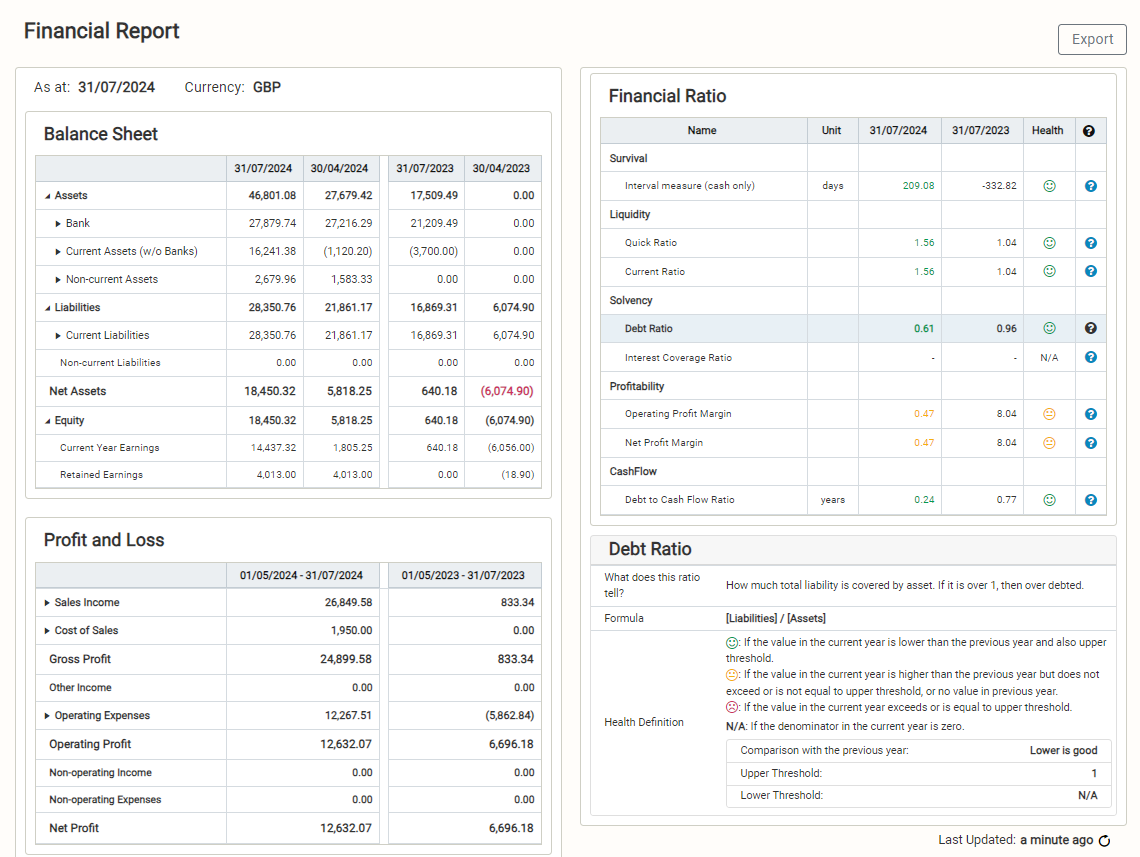1140x857 pixels.
Task: Collapse the Assets row in Balance Sheet
Action: pyautogui.click(x=48, y=196)
